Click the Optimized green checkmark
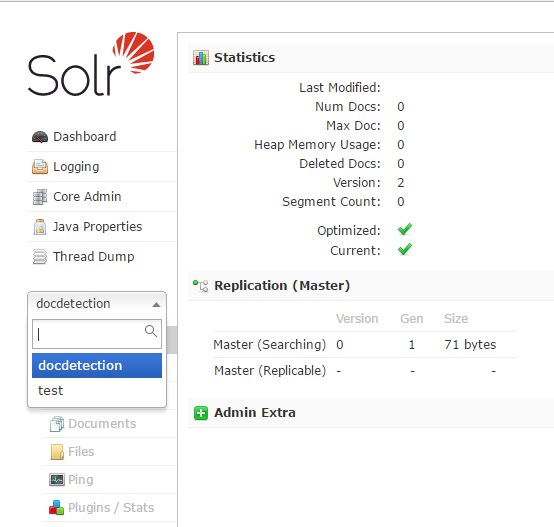Image resolution: width=554 pixels, height=527 pixels. [405, 229]
